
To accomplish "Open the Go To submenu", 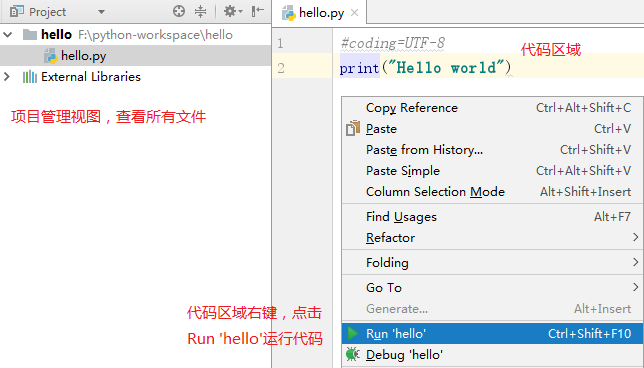I will coord(492,288).
